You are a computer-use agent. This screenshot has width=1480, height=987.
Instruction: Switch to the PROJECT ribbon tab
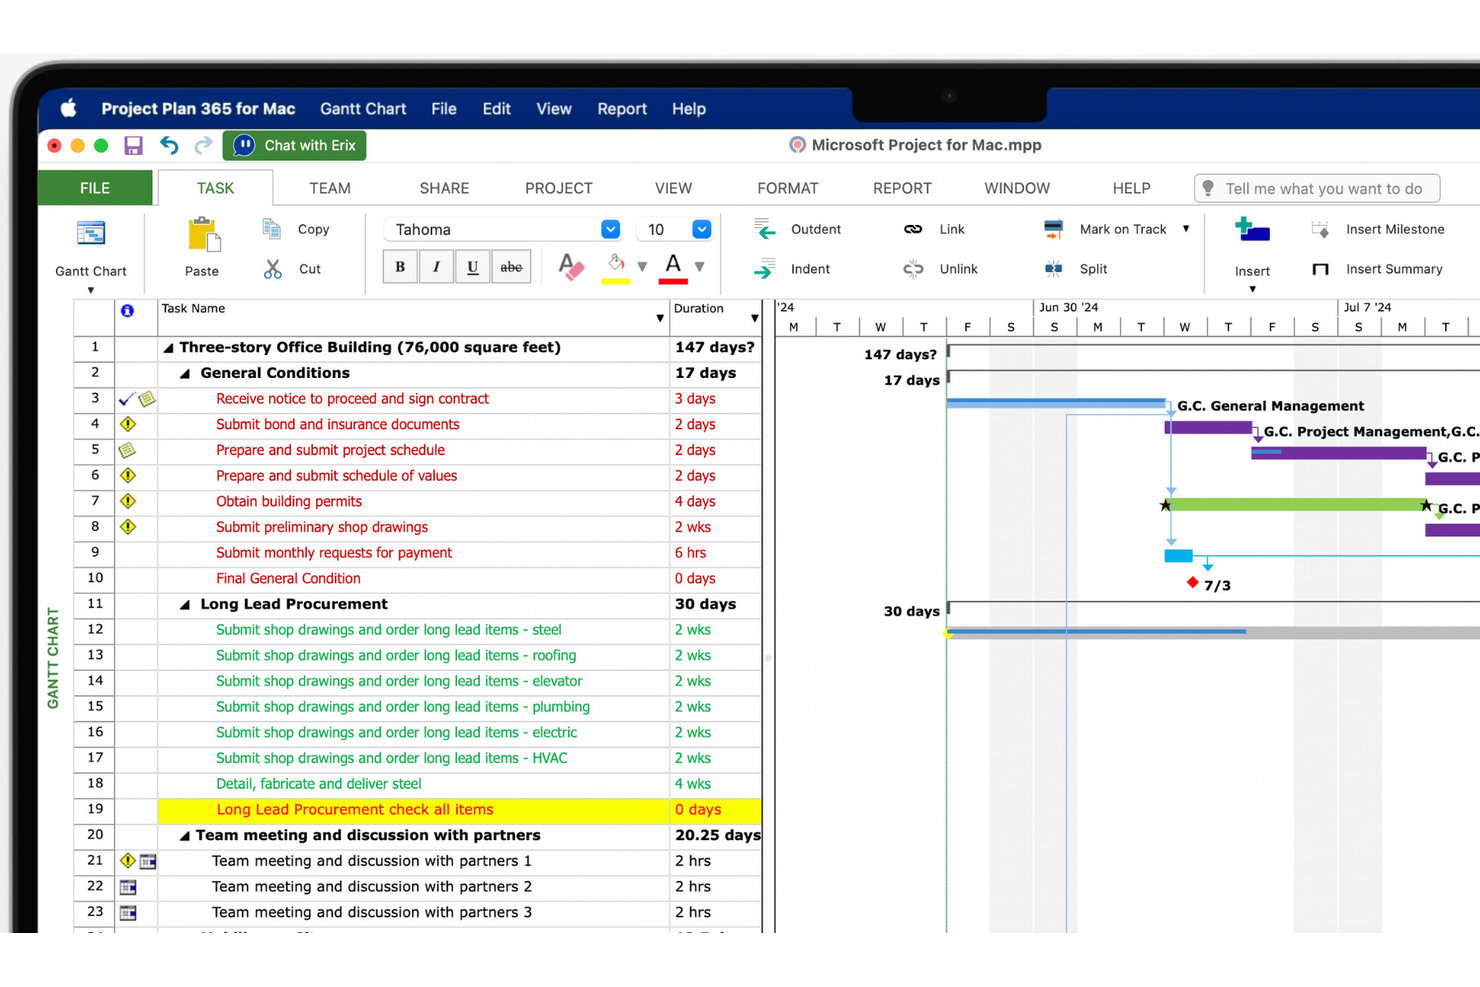click(x=559, y=188)
